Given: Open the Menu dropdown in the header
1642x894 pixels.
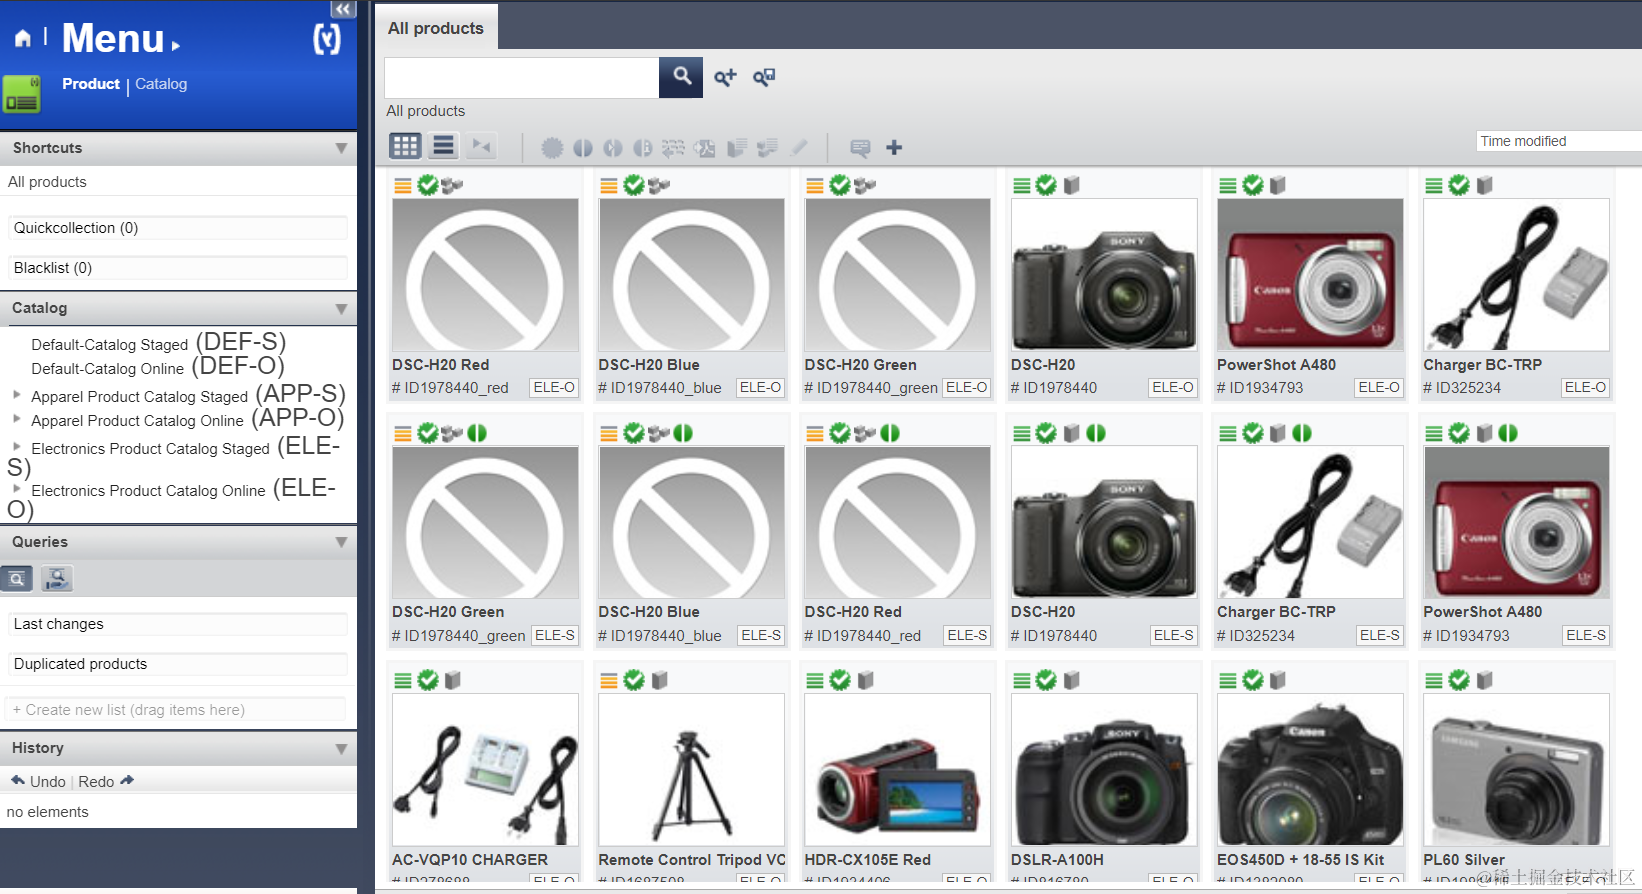Looking at the screenshot, I should (x=121, y=39).
